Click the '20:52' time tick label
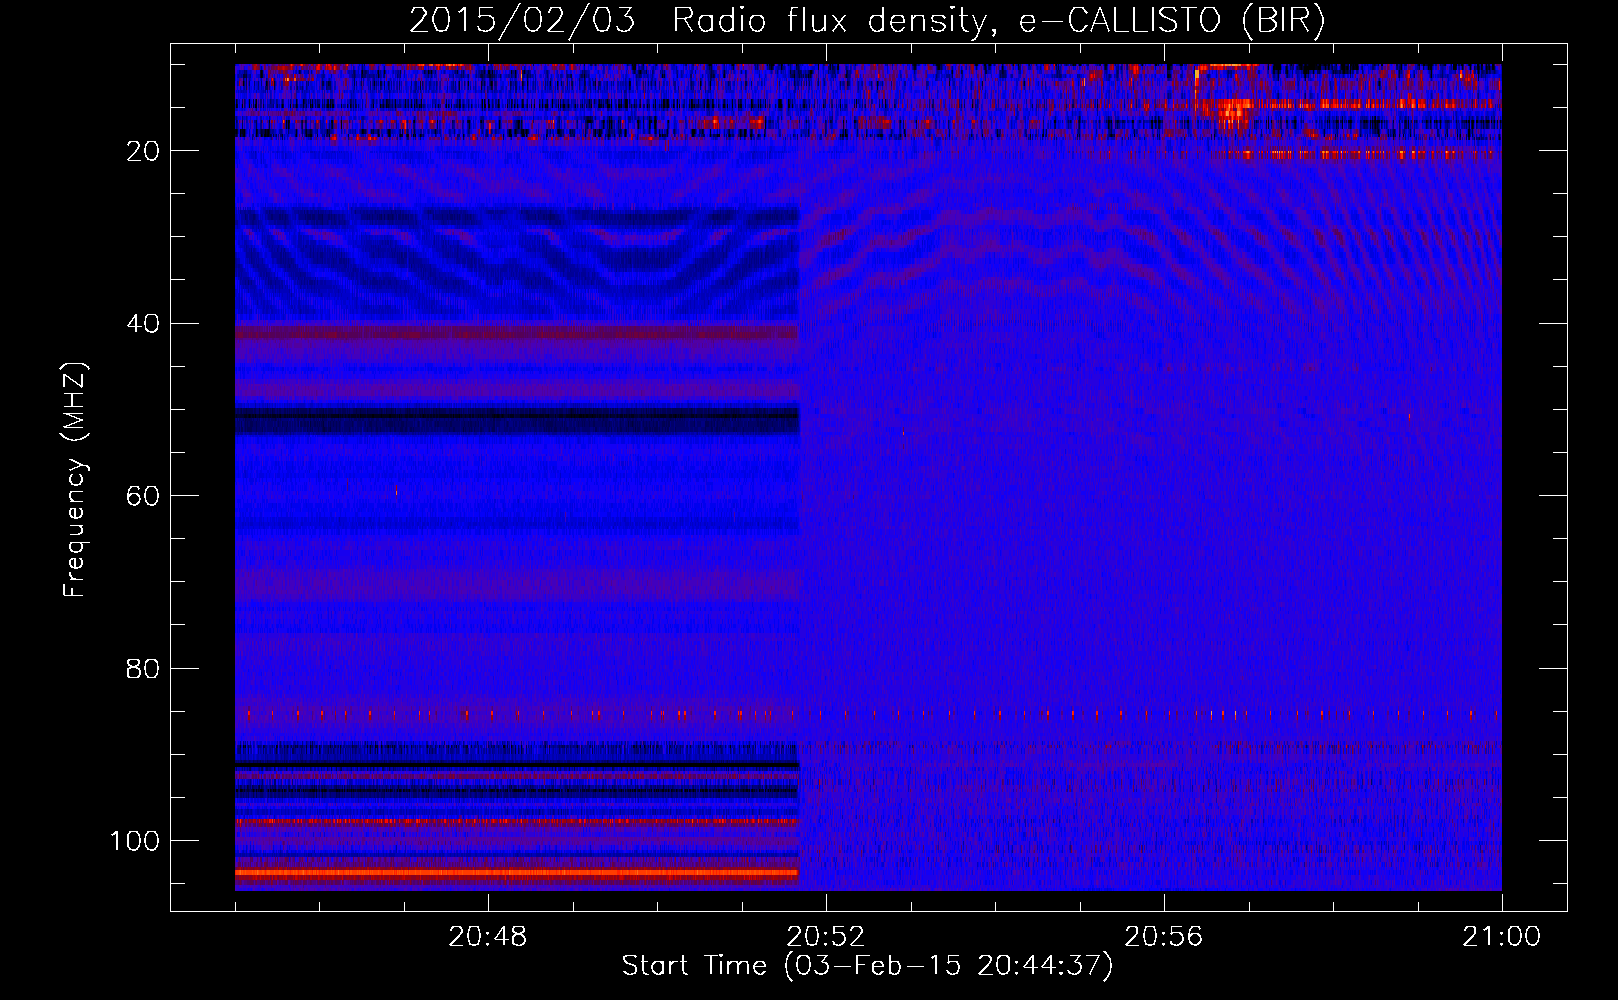This screenshot has width=1618, height=1000. click(x=826, y=937)
